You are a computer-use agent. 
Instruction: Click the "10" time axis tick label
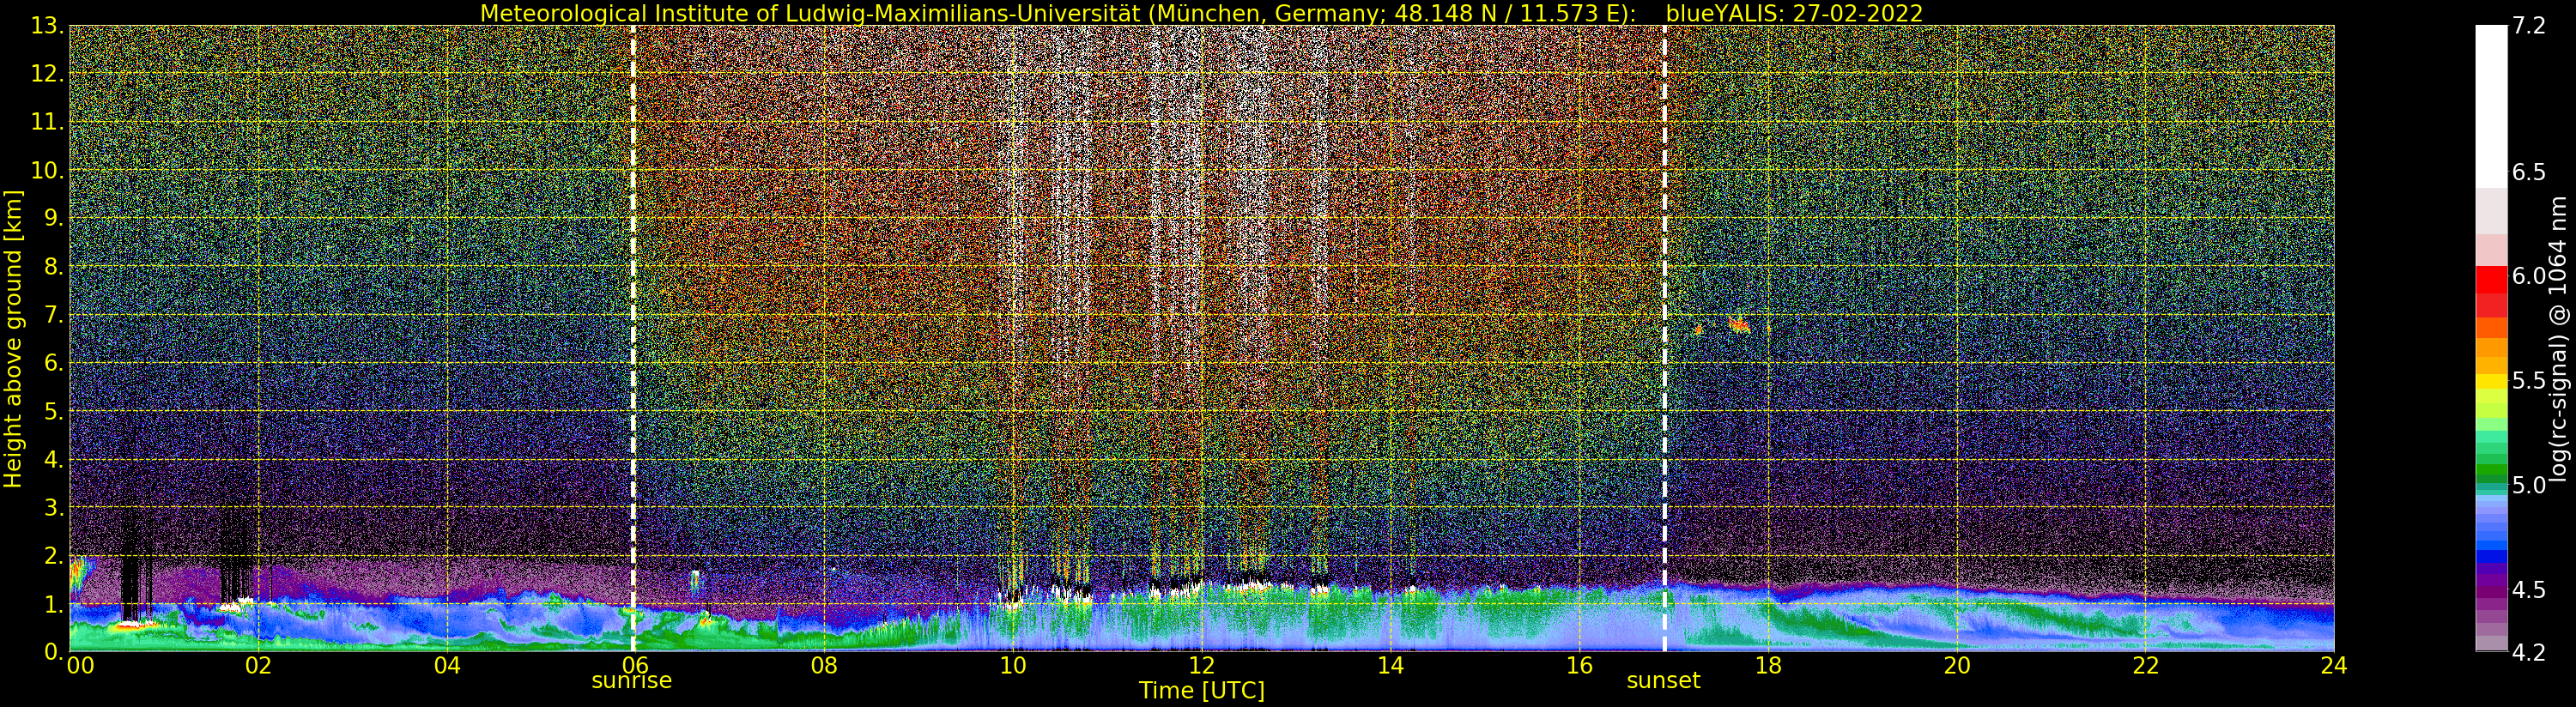pos(1013,666)
